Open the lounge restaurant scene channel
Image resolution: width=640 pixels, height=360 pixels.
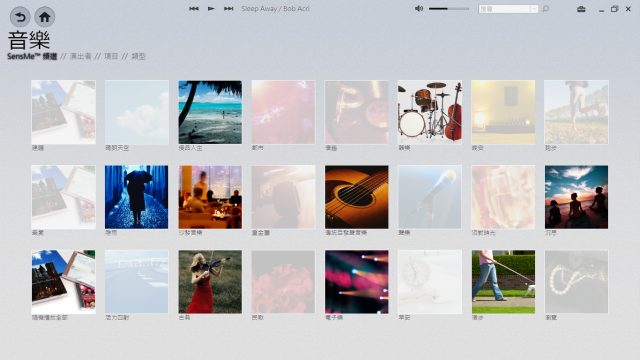point(210,197)
